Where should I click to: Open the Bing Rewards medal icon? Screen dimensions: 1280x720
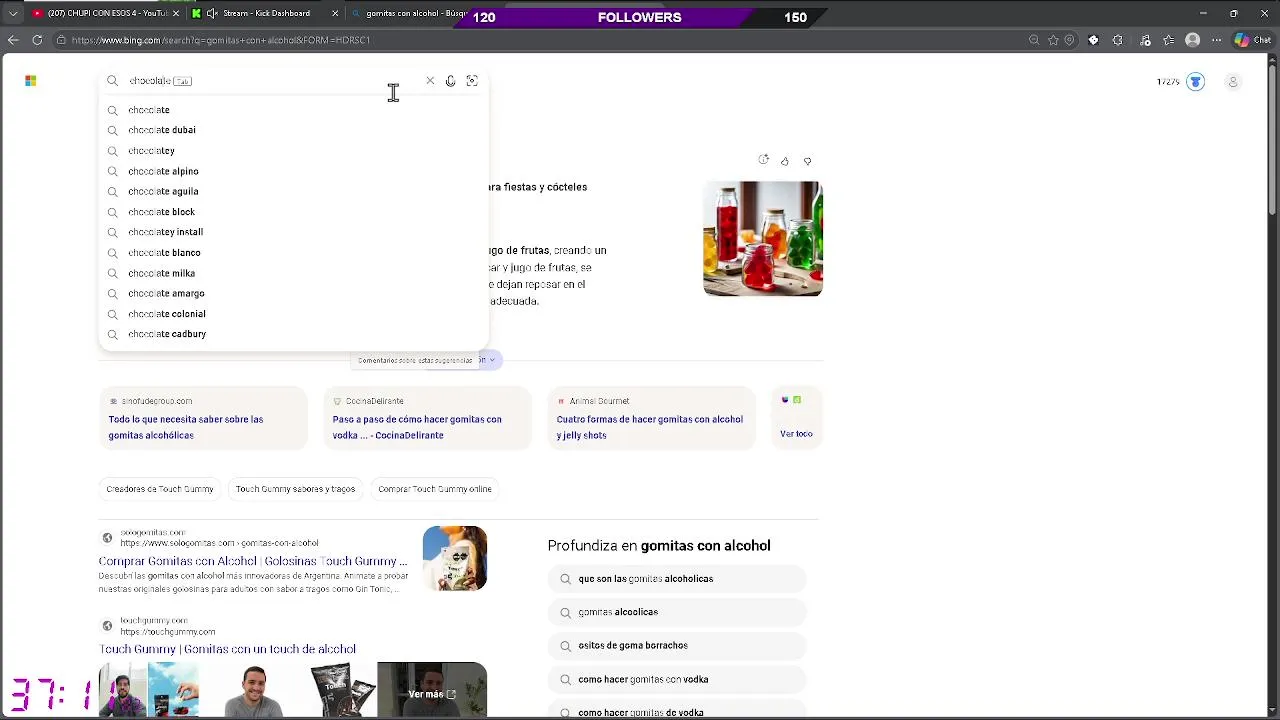coord(1195,82)
